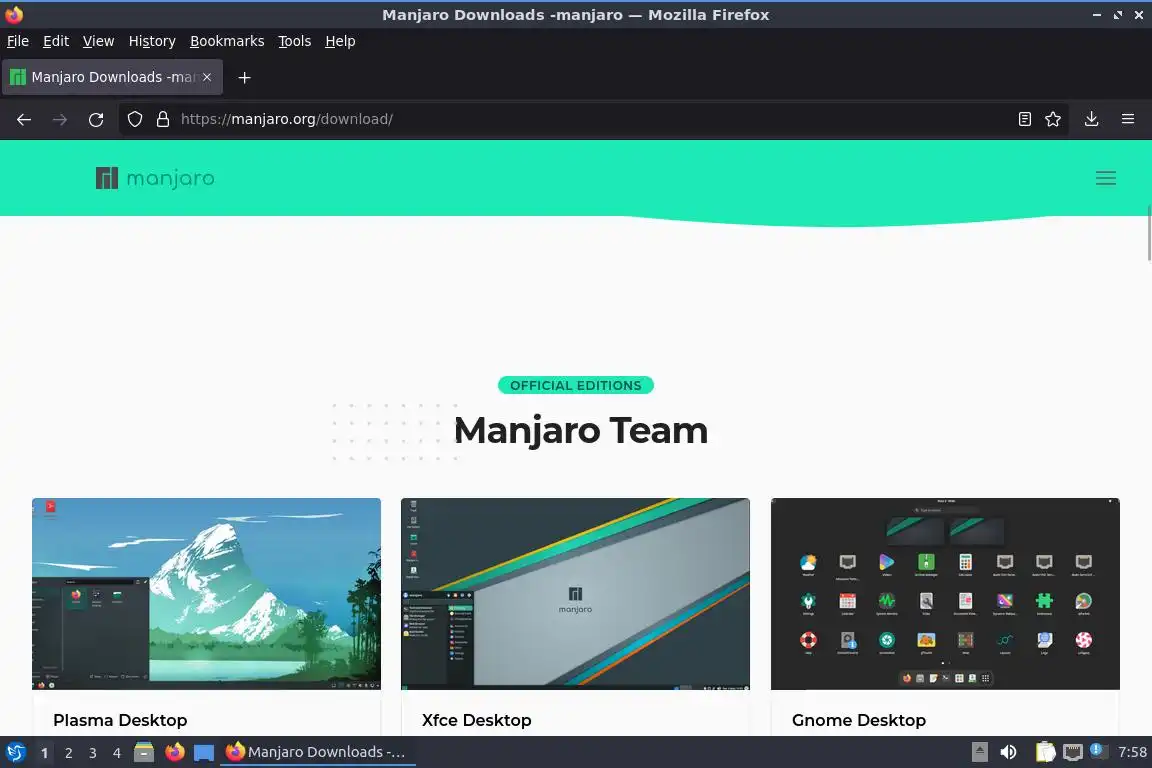The image size is (1152, 768).
Task: Click the Plasma Desktop title
Action: (x=120, y=720)
